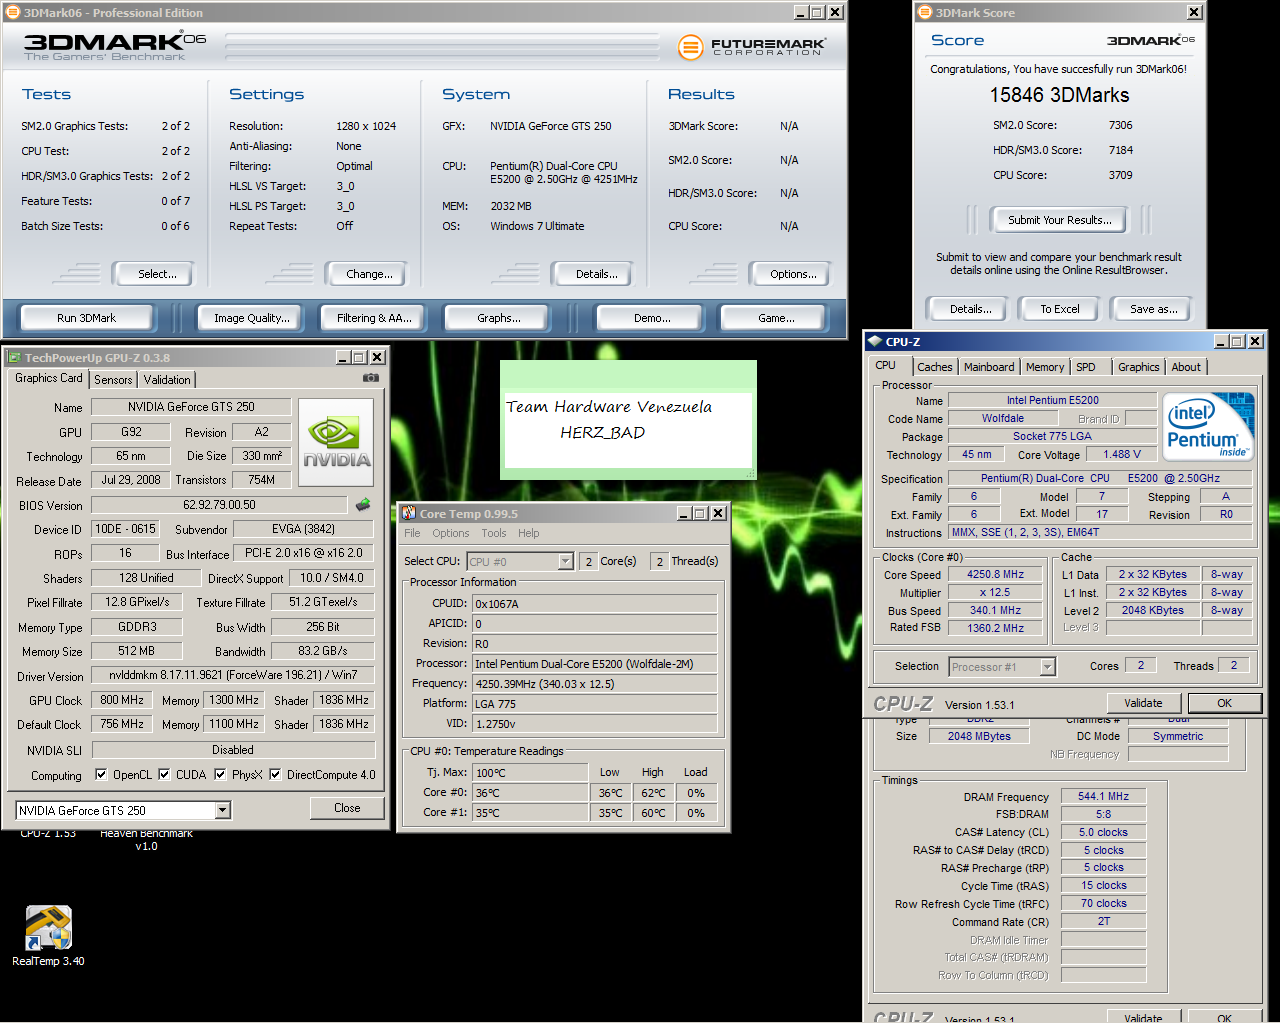Toggle the CUDA checkbox in GPU-Z
This screenshot has height=1024, width=1280.
[x=164, y=774]
